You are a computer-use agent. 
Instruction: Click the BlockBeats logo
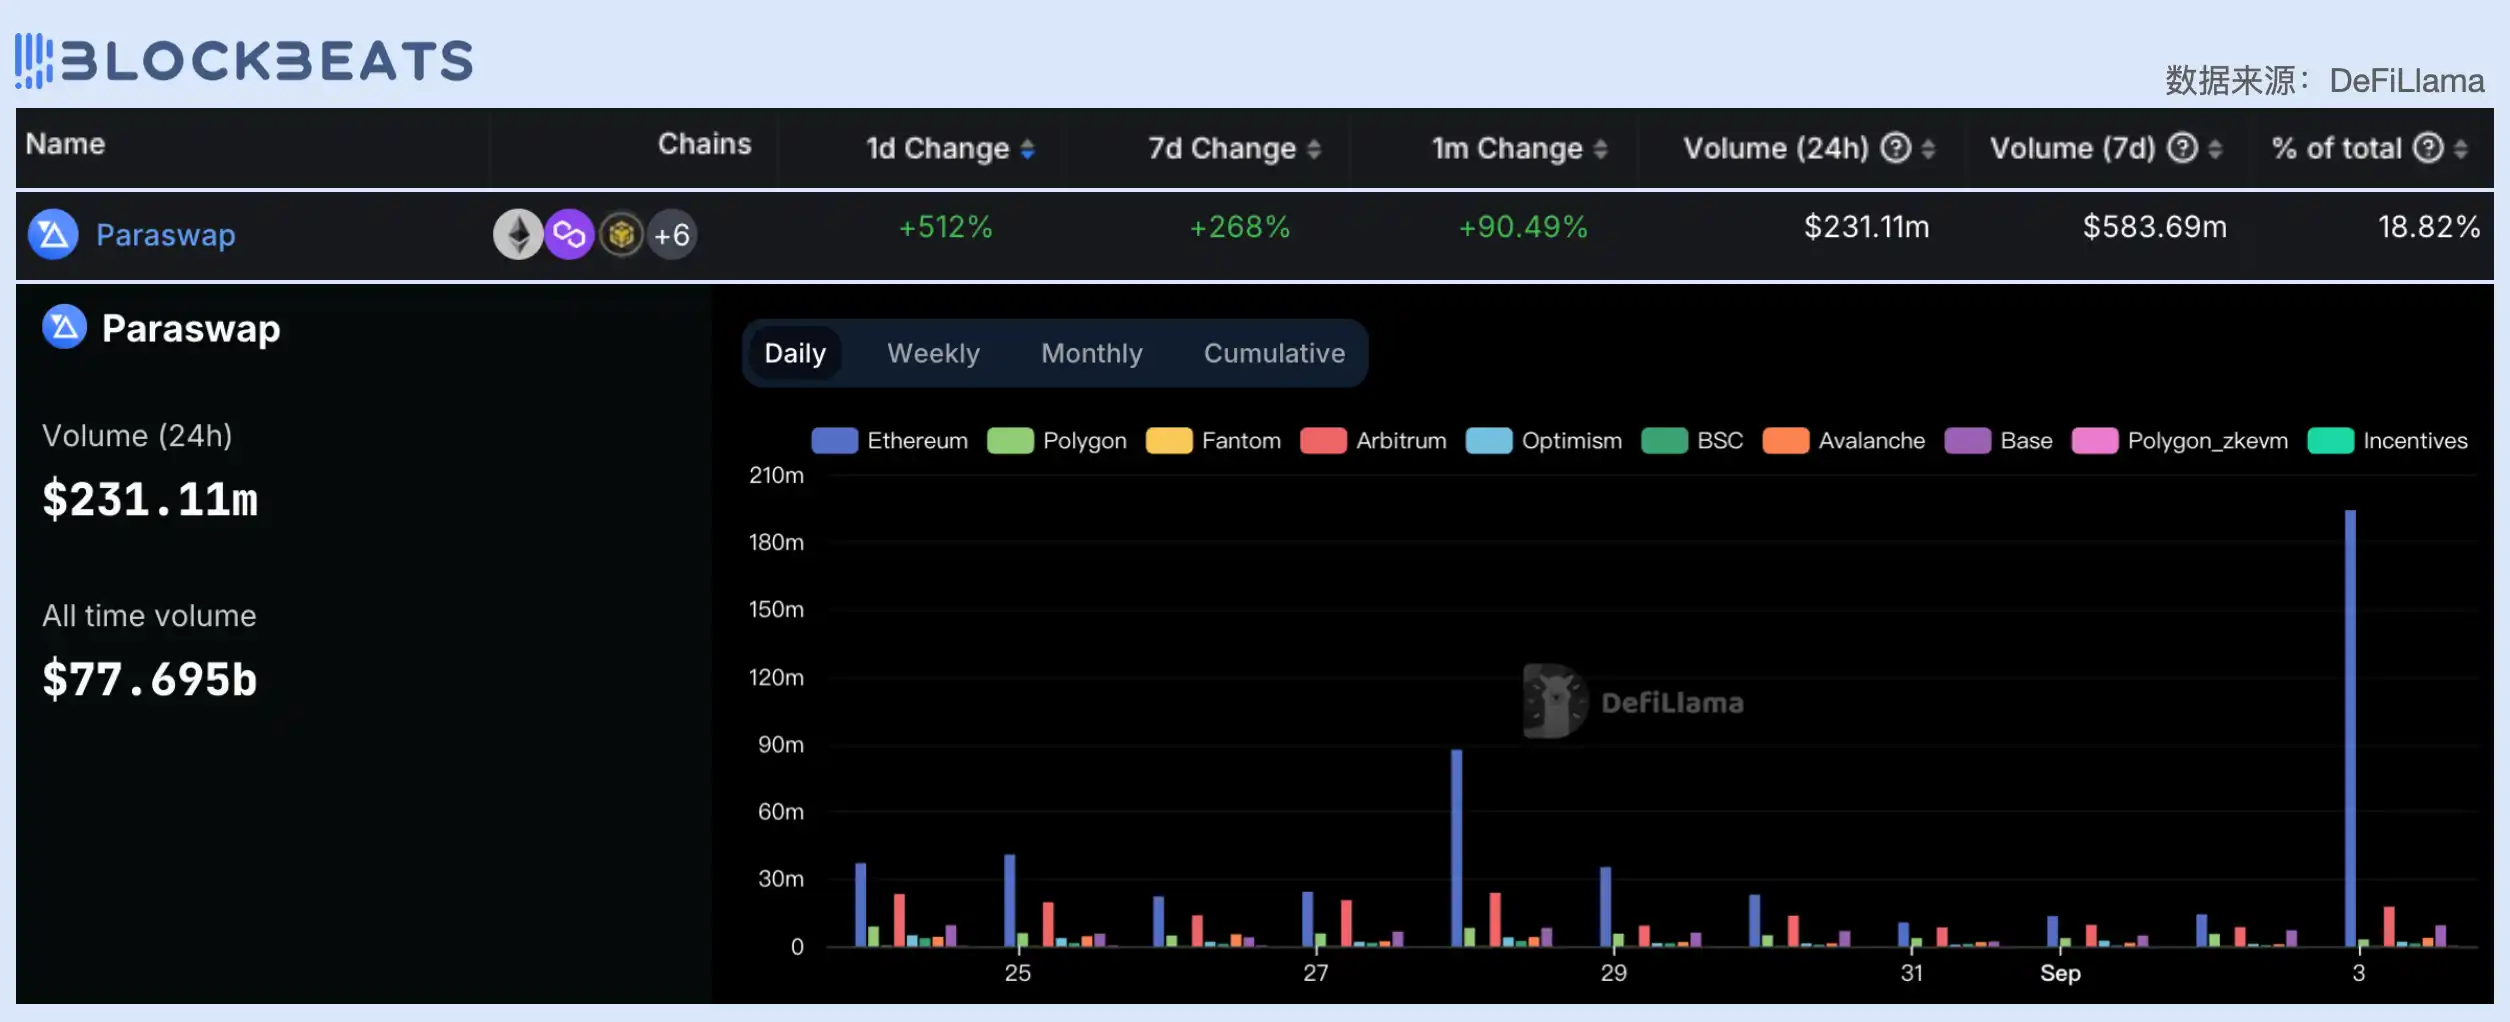tap(244, 61)
